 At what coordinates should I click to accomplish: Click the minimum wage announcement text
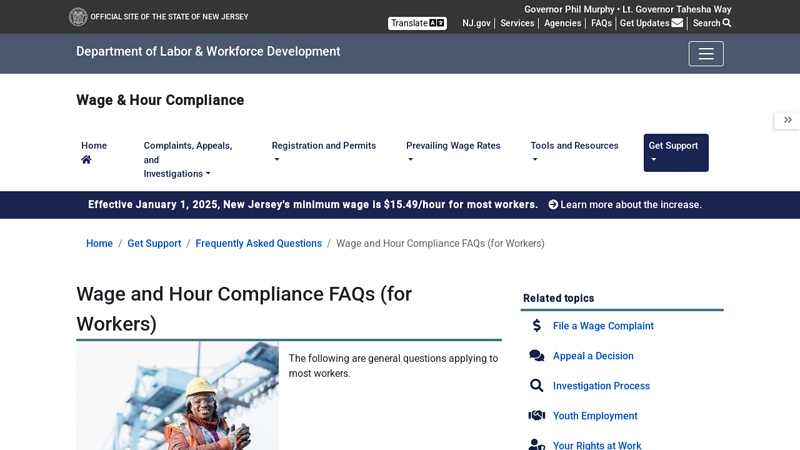click(x=313, y=205)
